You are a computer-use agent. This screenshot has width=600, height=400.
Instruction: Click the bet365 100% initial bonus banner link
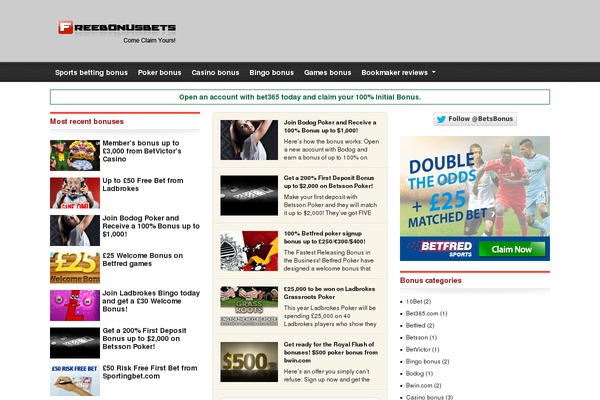click(x=300, y=97)
